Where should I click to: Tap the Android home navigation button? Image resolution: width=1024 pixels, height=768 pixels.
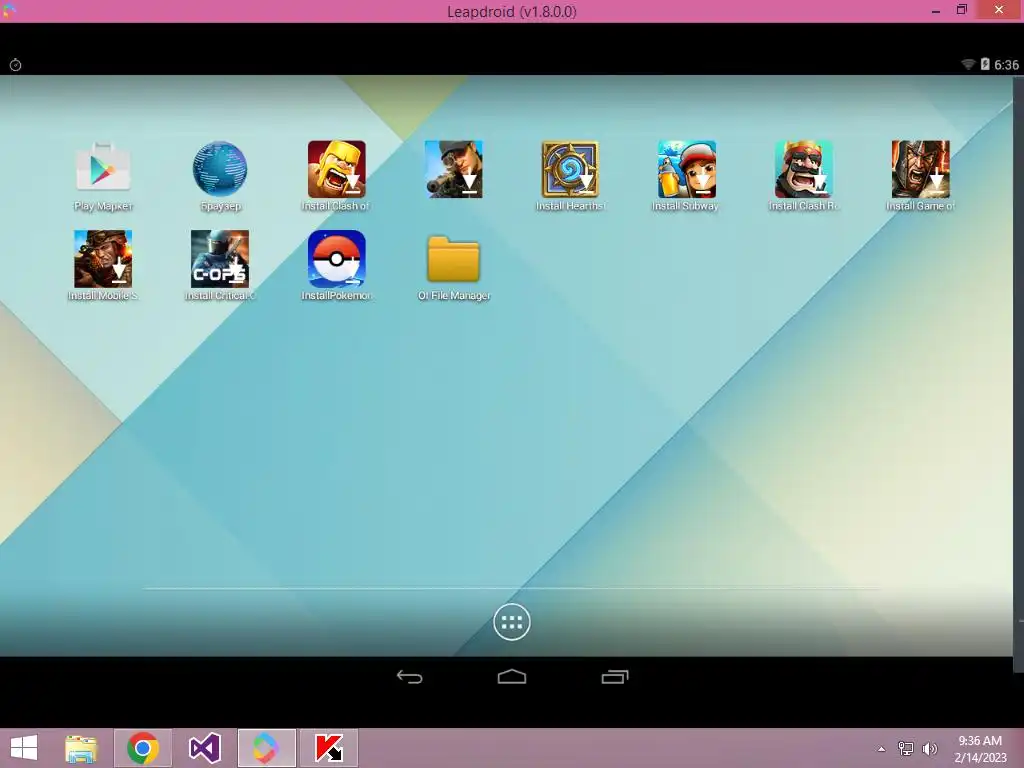(x=512, y=677)
